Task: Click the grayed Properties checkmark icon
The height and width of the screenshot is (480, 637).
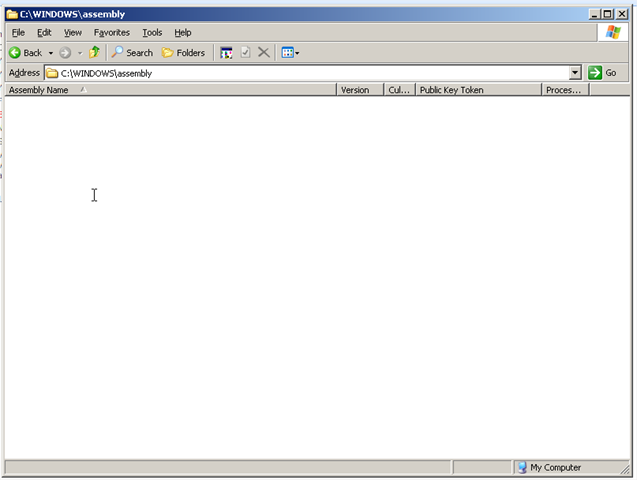Action: click(x=245, y=52)
